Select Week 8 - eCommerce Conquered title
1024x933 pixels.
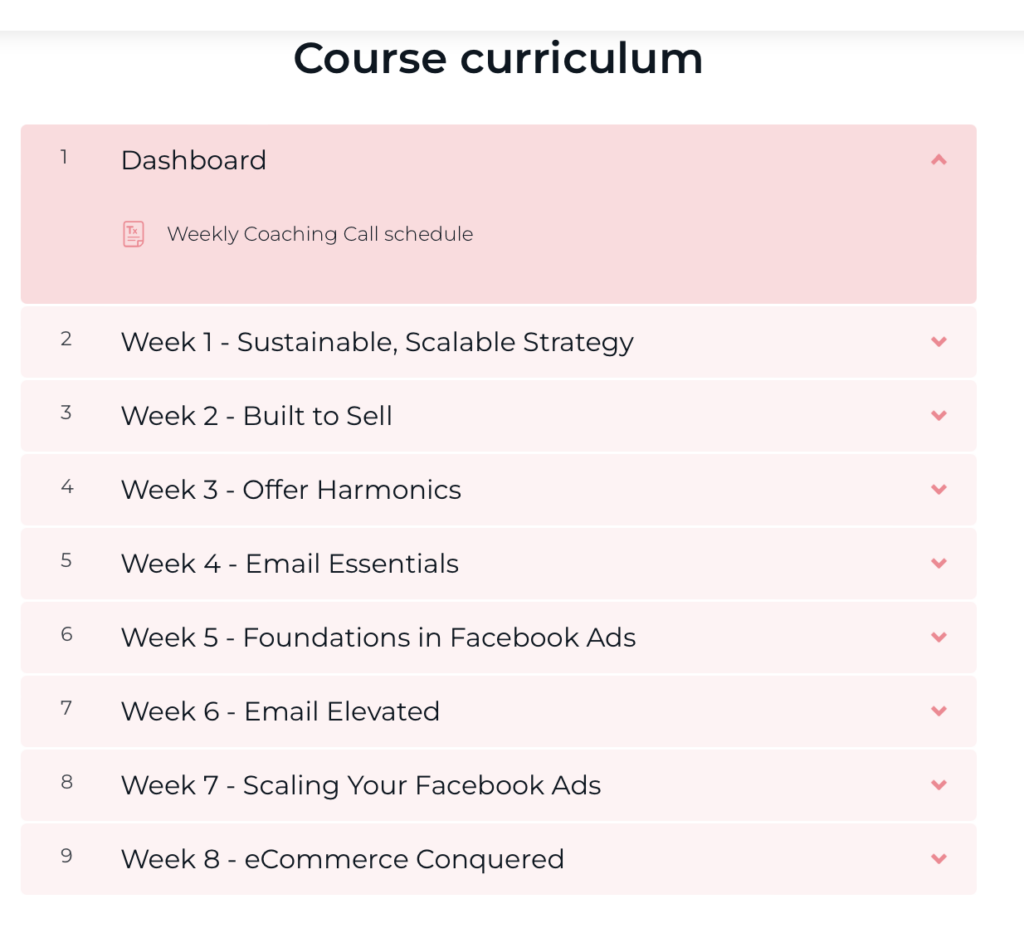342,859
